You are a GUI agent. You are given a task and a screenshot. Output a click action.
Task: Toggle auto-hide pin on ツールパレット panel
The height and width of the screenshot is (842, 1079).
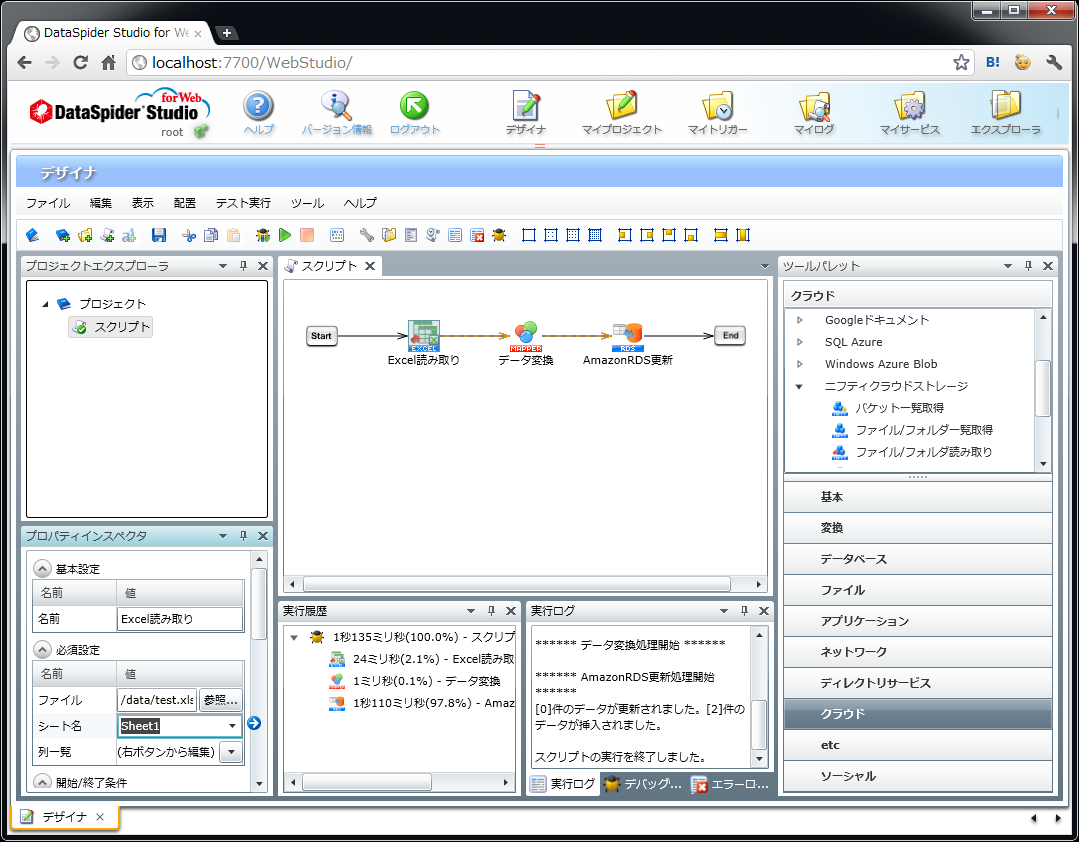point(1026,266)
